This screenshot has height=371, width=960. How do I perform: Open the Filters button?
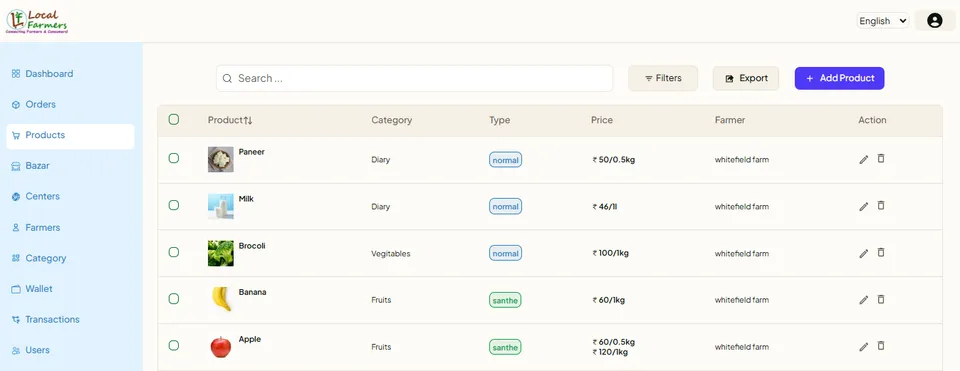point(663,78)
